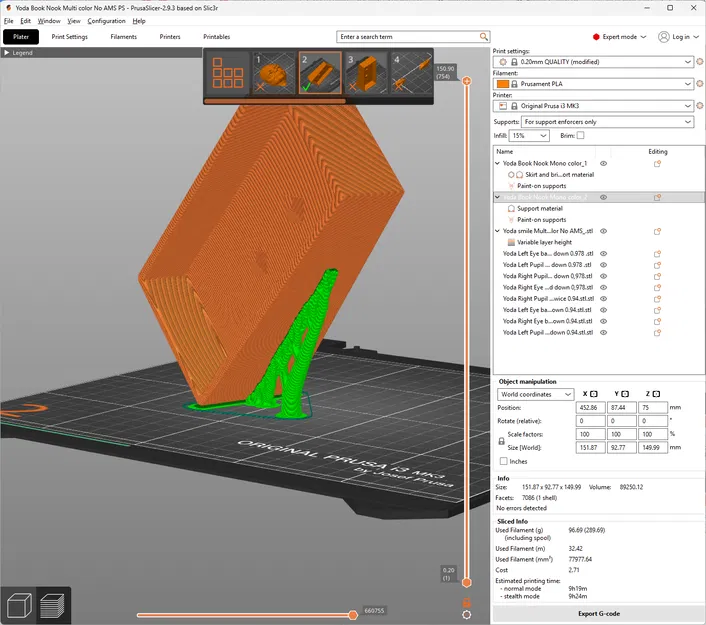This screenshot has width=706, height=625.
Task: Select bed 1 thumbnail in bed selector
Action: (273, 73)
